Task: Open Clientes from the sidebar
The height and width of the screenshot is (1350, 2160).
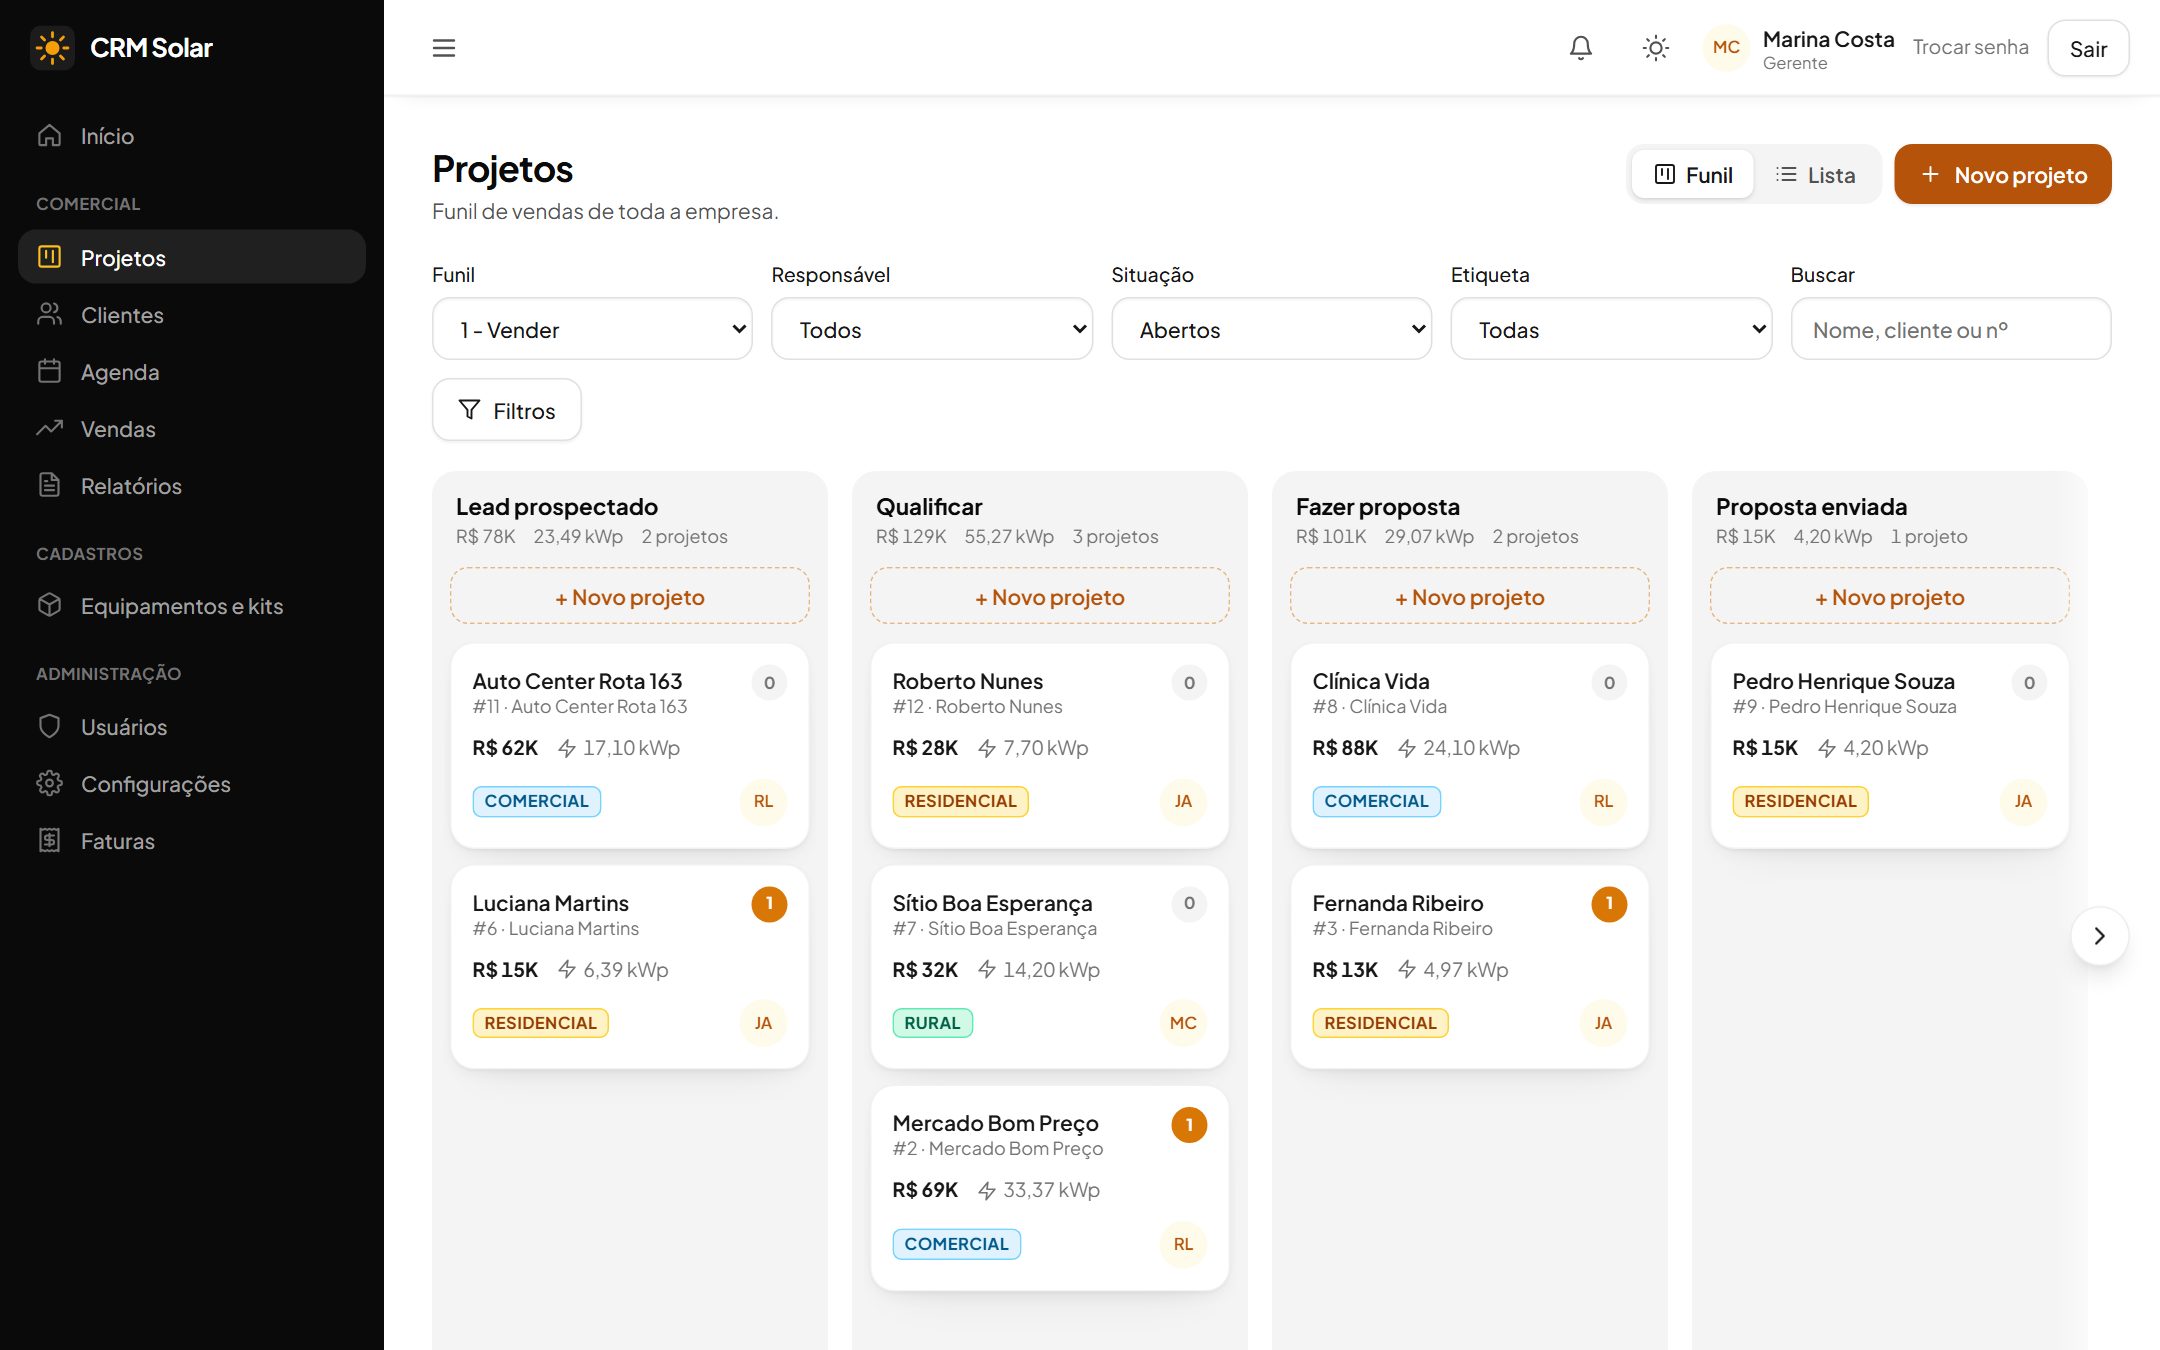Action: (192, 315)
